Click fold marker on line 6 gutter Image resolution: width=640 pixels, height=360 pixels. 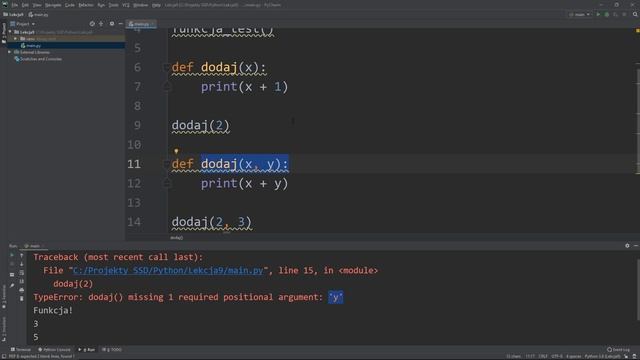click(166, 67)
